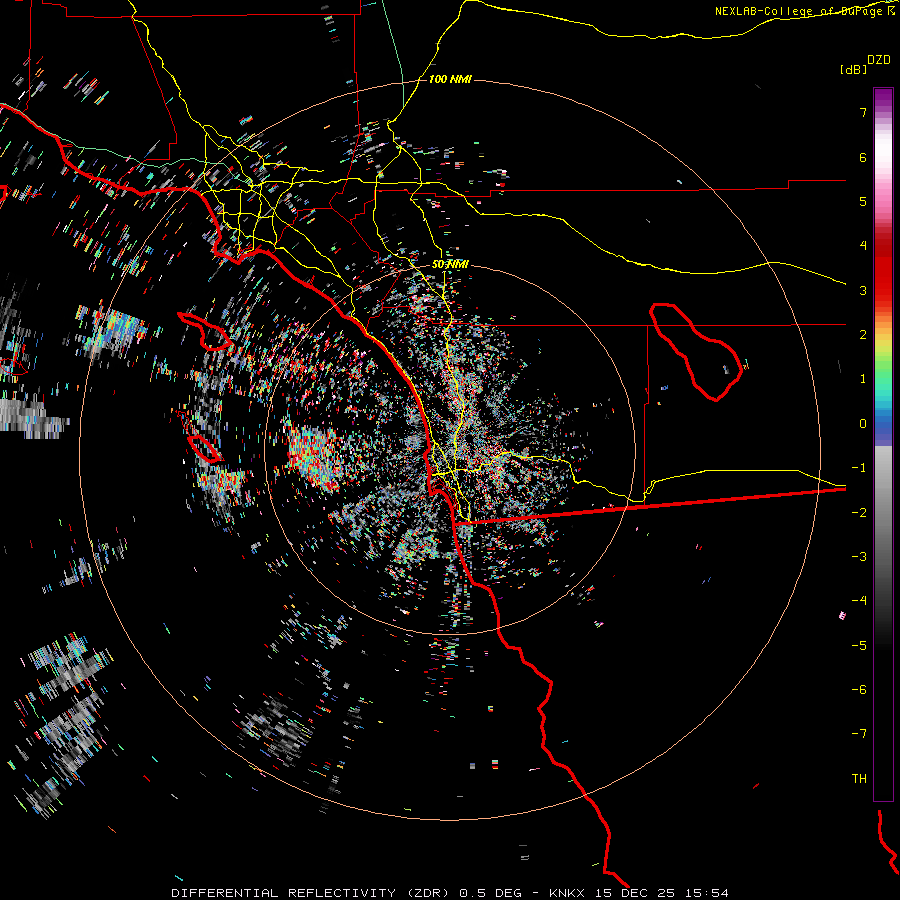
Task: Click the -4 label on the legend
Action: pos(859,600)
